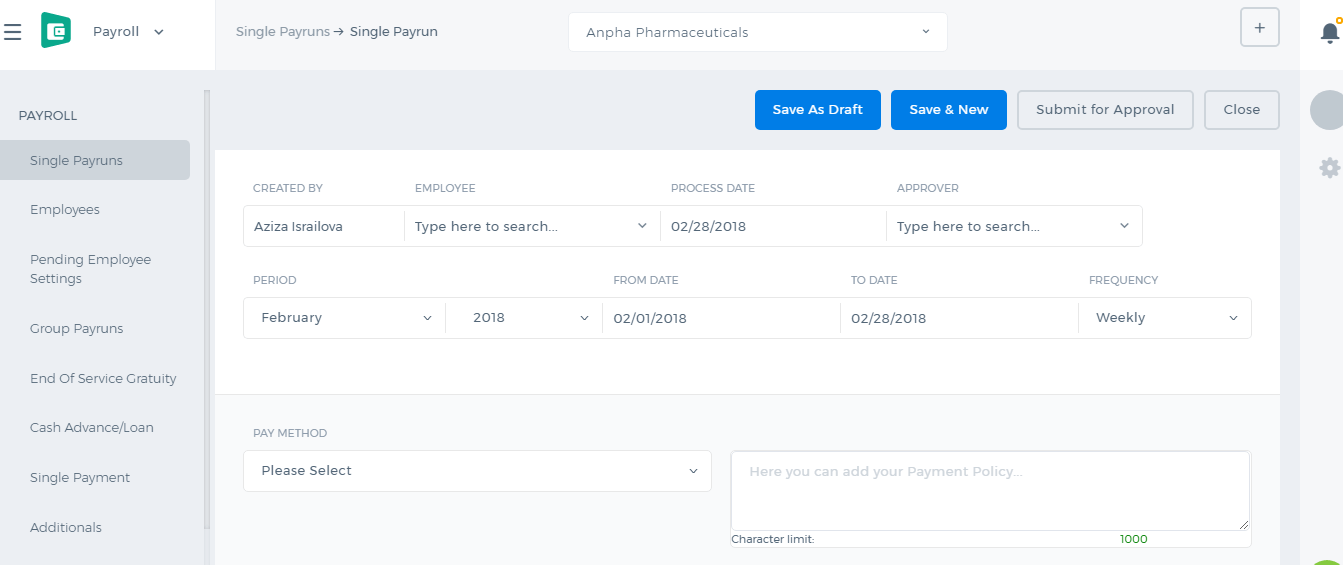
Task: Click Save As Draft button
Action: tap(817, 110)
